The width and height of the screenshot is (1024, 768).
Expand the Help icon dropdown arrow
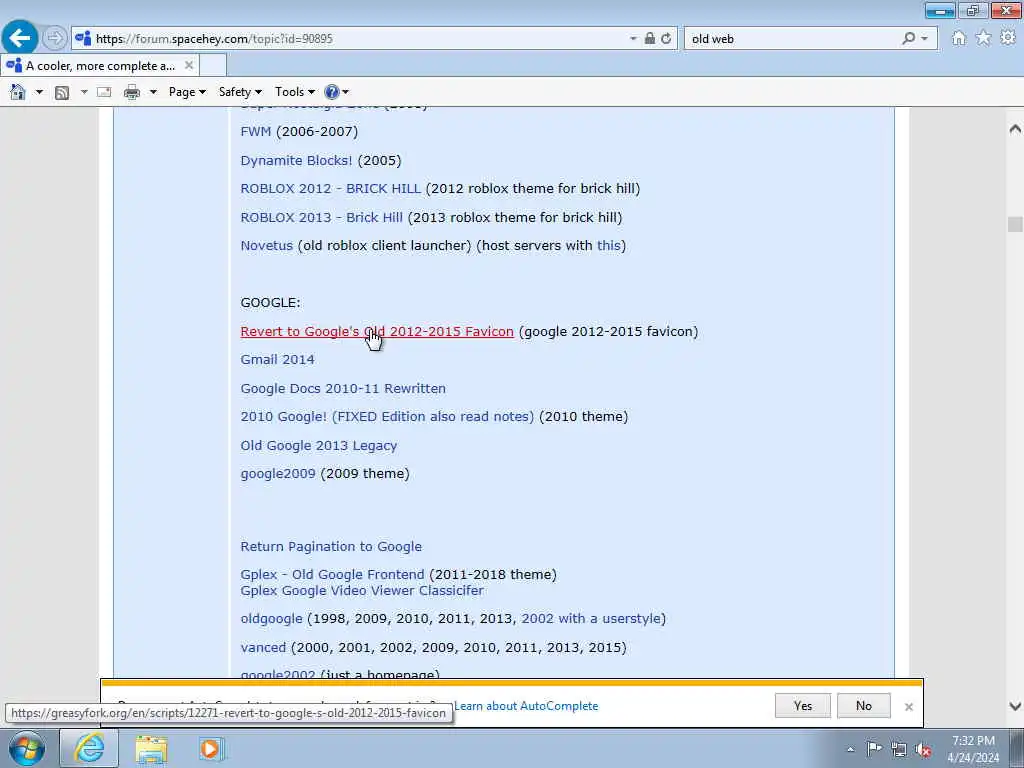point(345,92)
